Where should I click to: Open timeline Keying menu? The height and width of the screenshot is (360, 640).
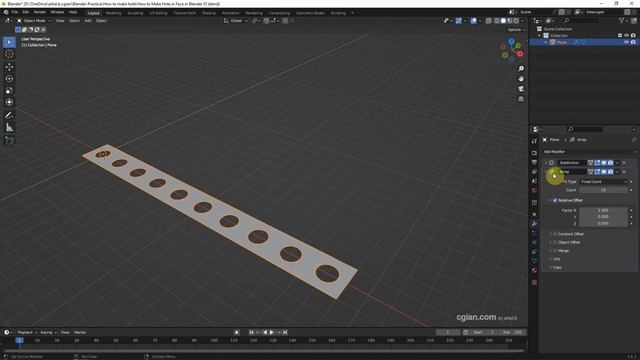(x=48, y=332)
